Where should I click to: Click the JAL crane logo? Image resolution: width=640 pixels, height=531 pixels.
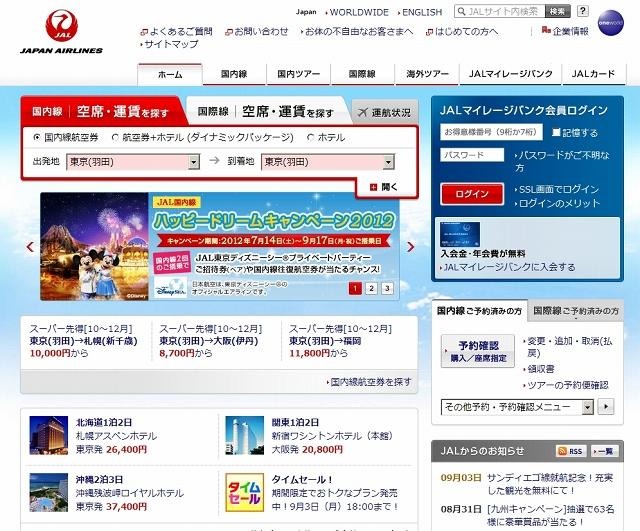(x=62, y=25)
